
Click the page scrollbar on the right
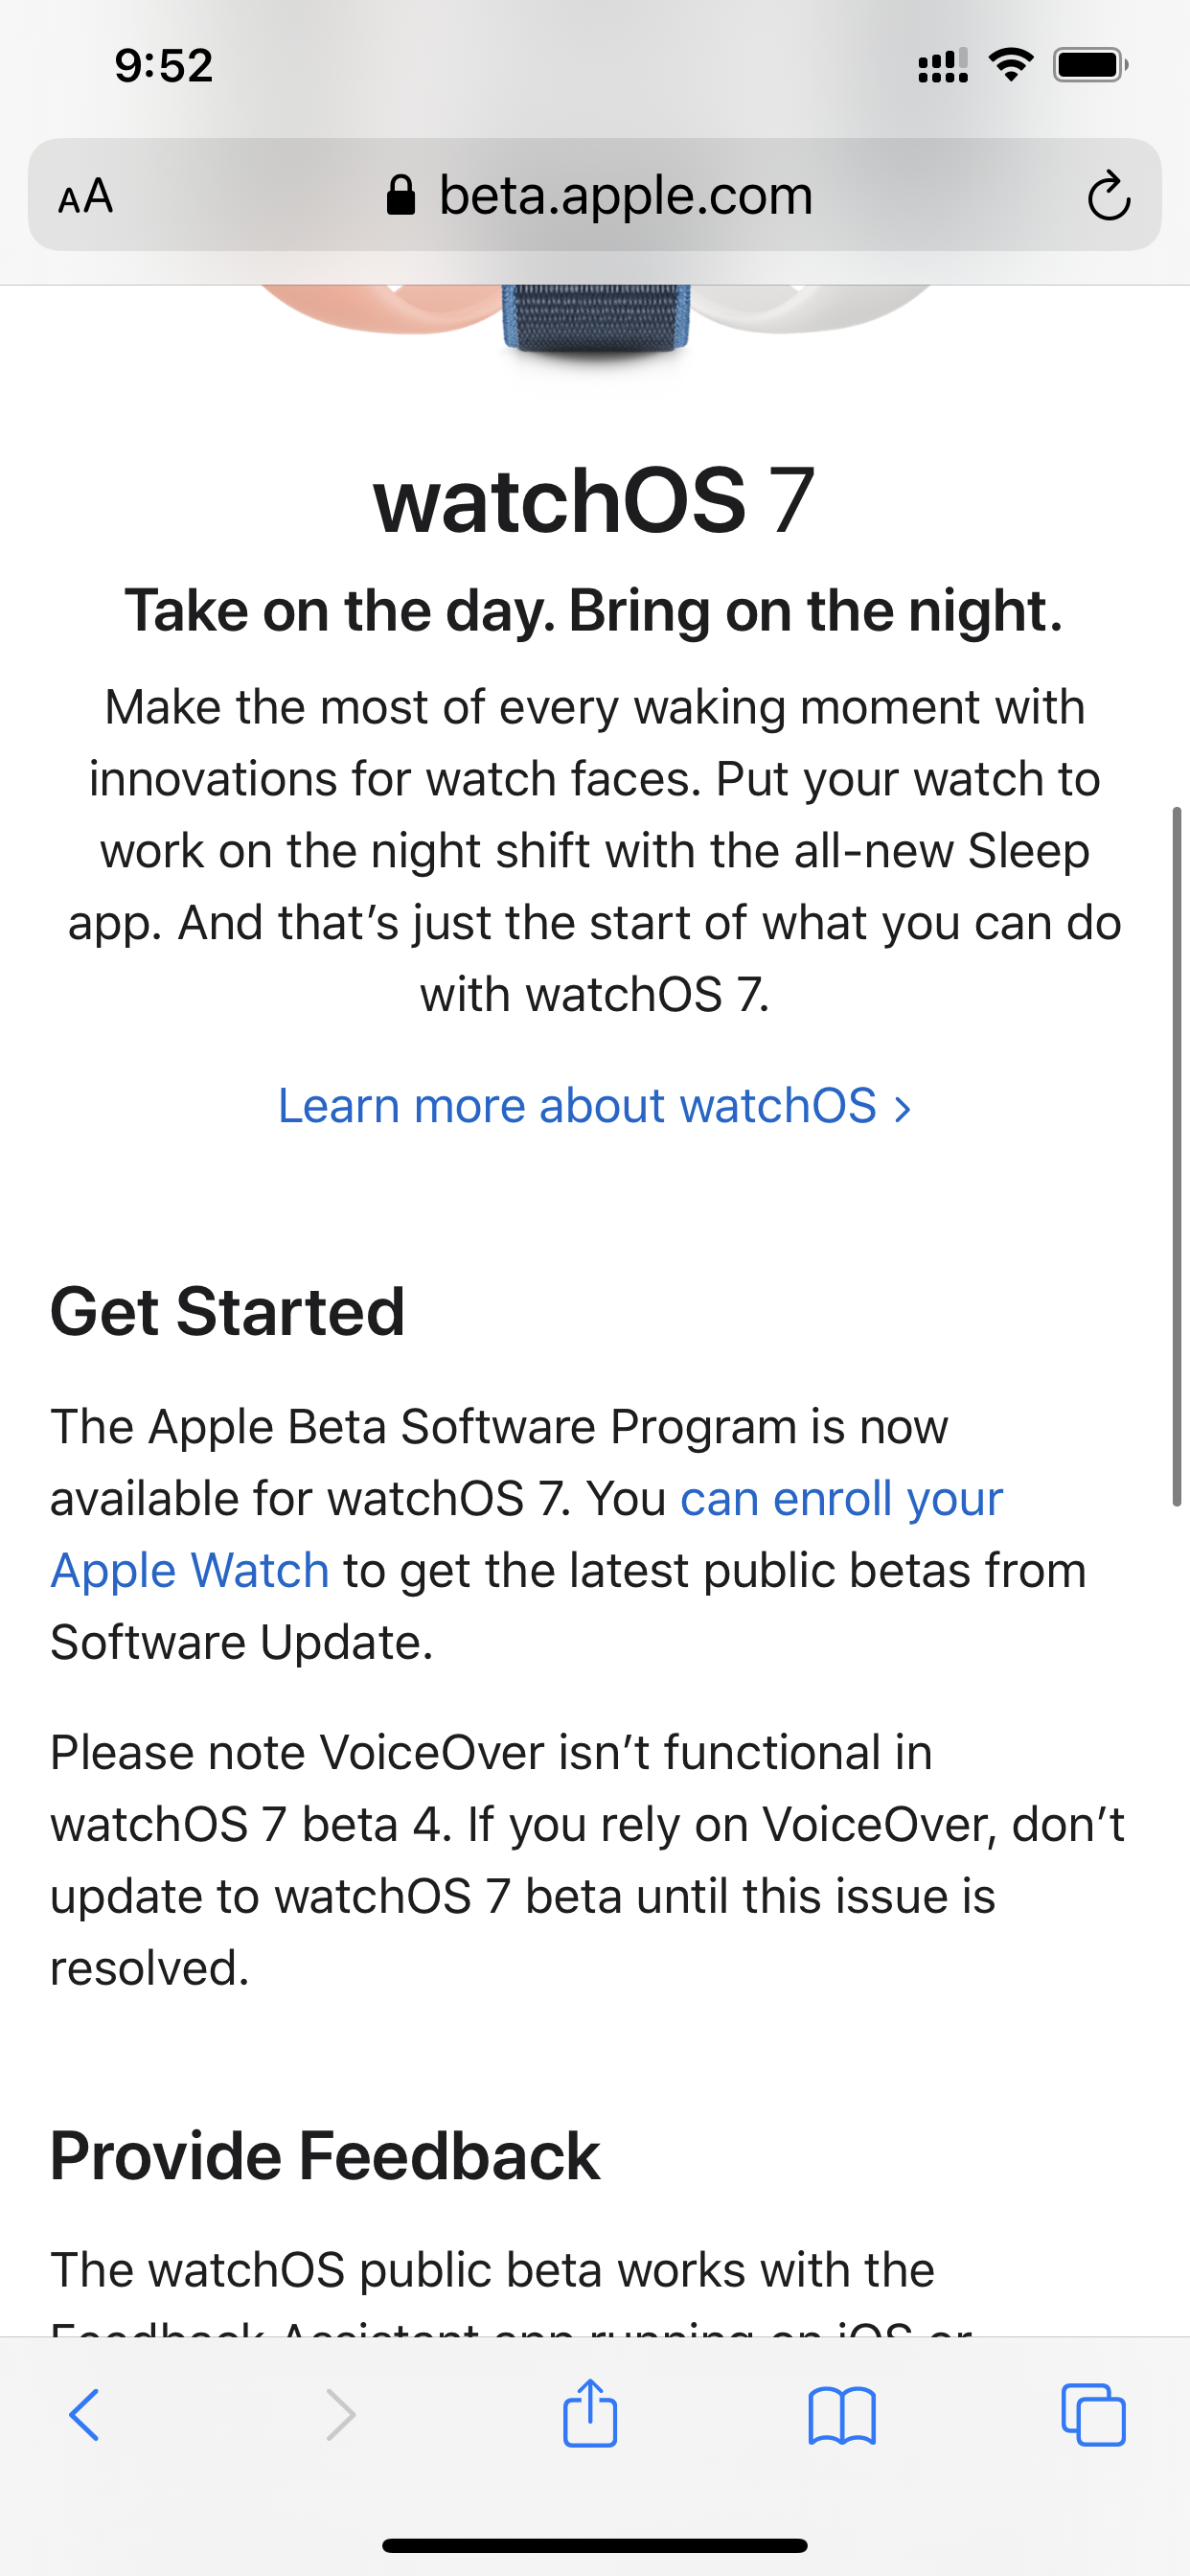click(x=1177, y=1155)
